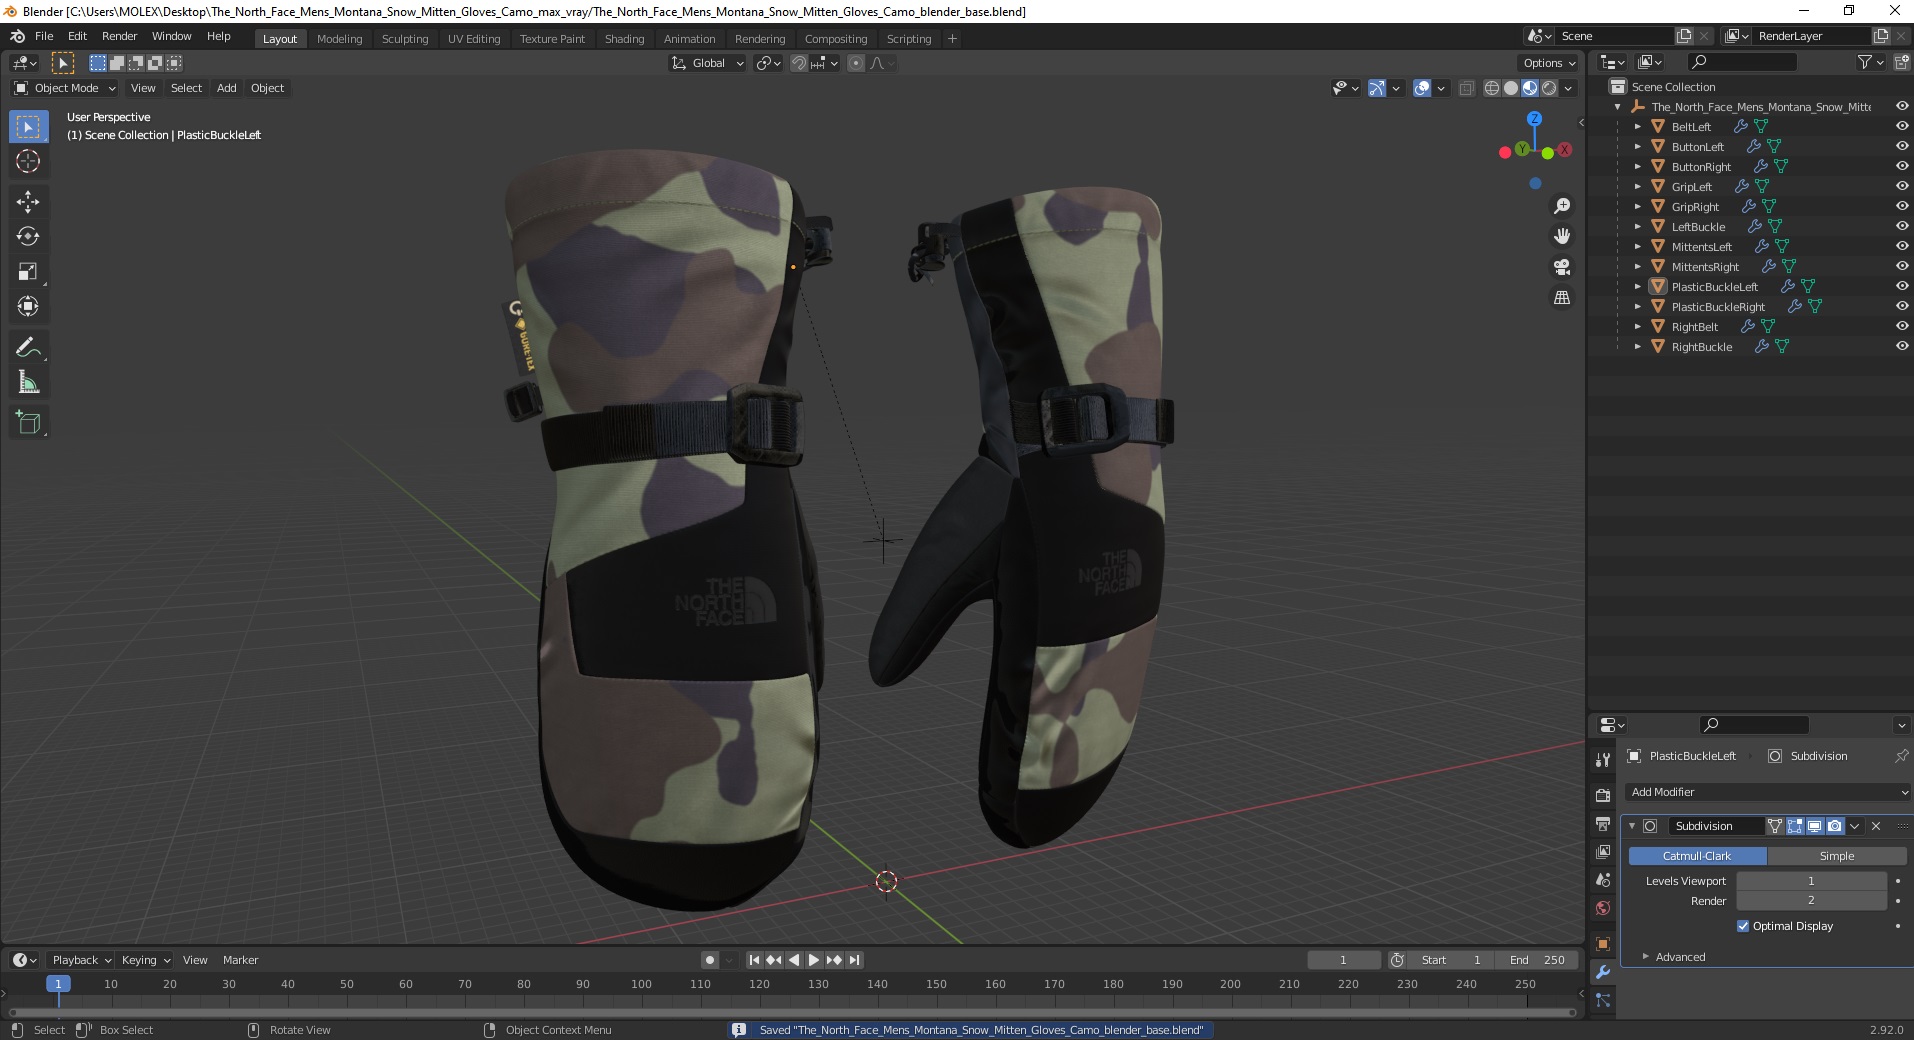
Task: Open the File menu
Action: 44,36
